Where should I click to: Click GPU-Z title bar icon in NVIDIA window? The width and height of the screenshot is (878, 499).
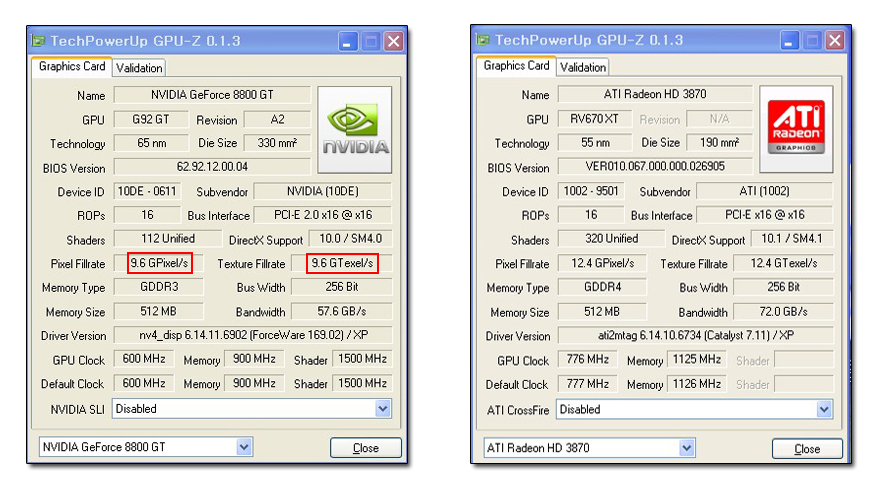pyautogui.click(x=38, y=41)
